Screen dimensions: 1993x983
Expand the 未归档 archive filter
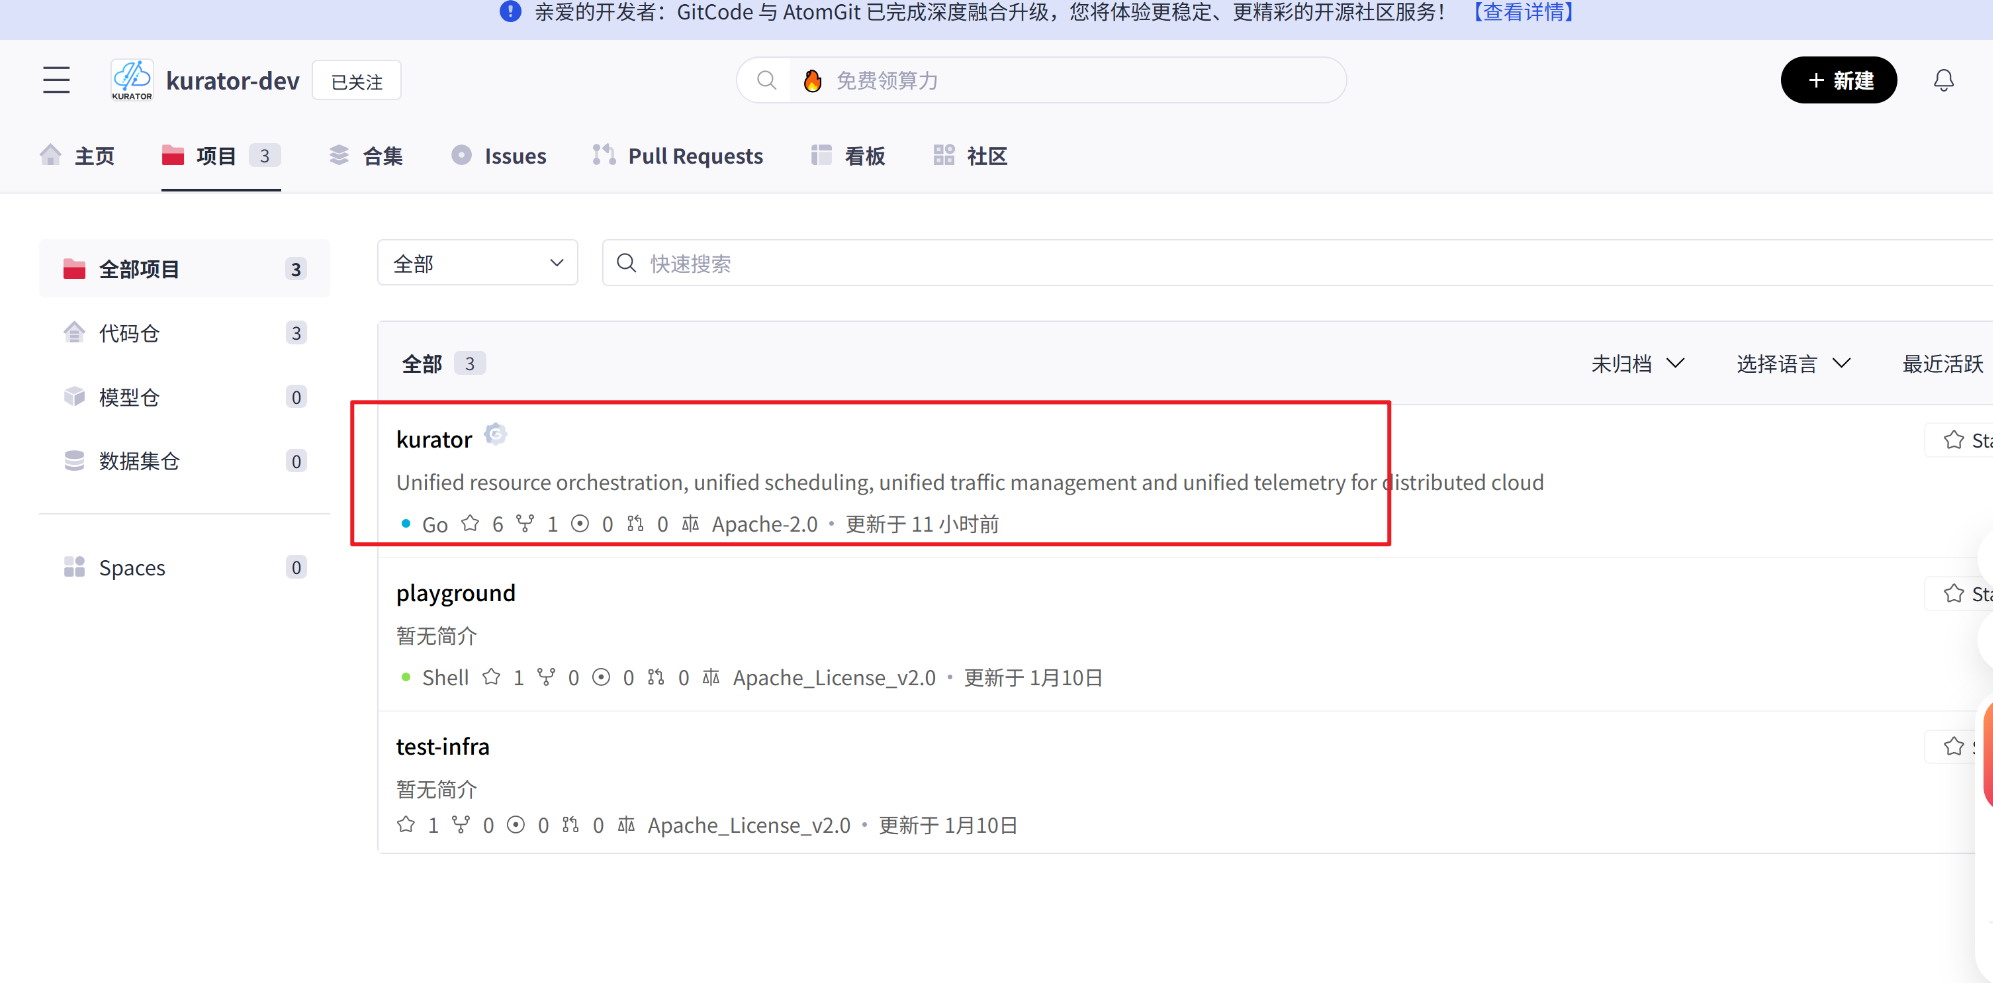pos(1638,364)
